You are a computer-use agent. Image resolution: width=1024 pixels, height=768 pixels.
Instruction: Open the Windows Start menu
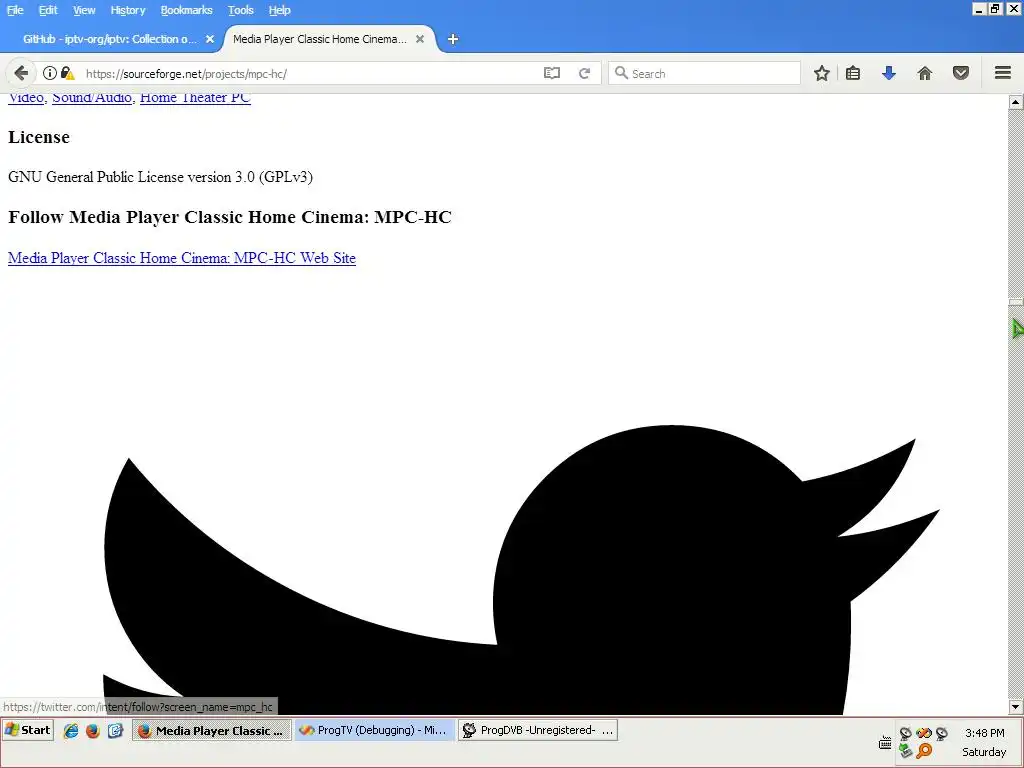pos(27,730)
